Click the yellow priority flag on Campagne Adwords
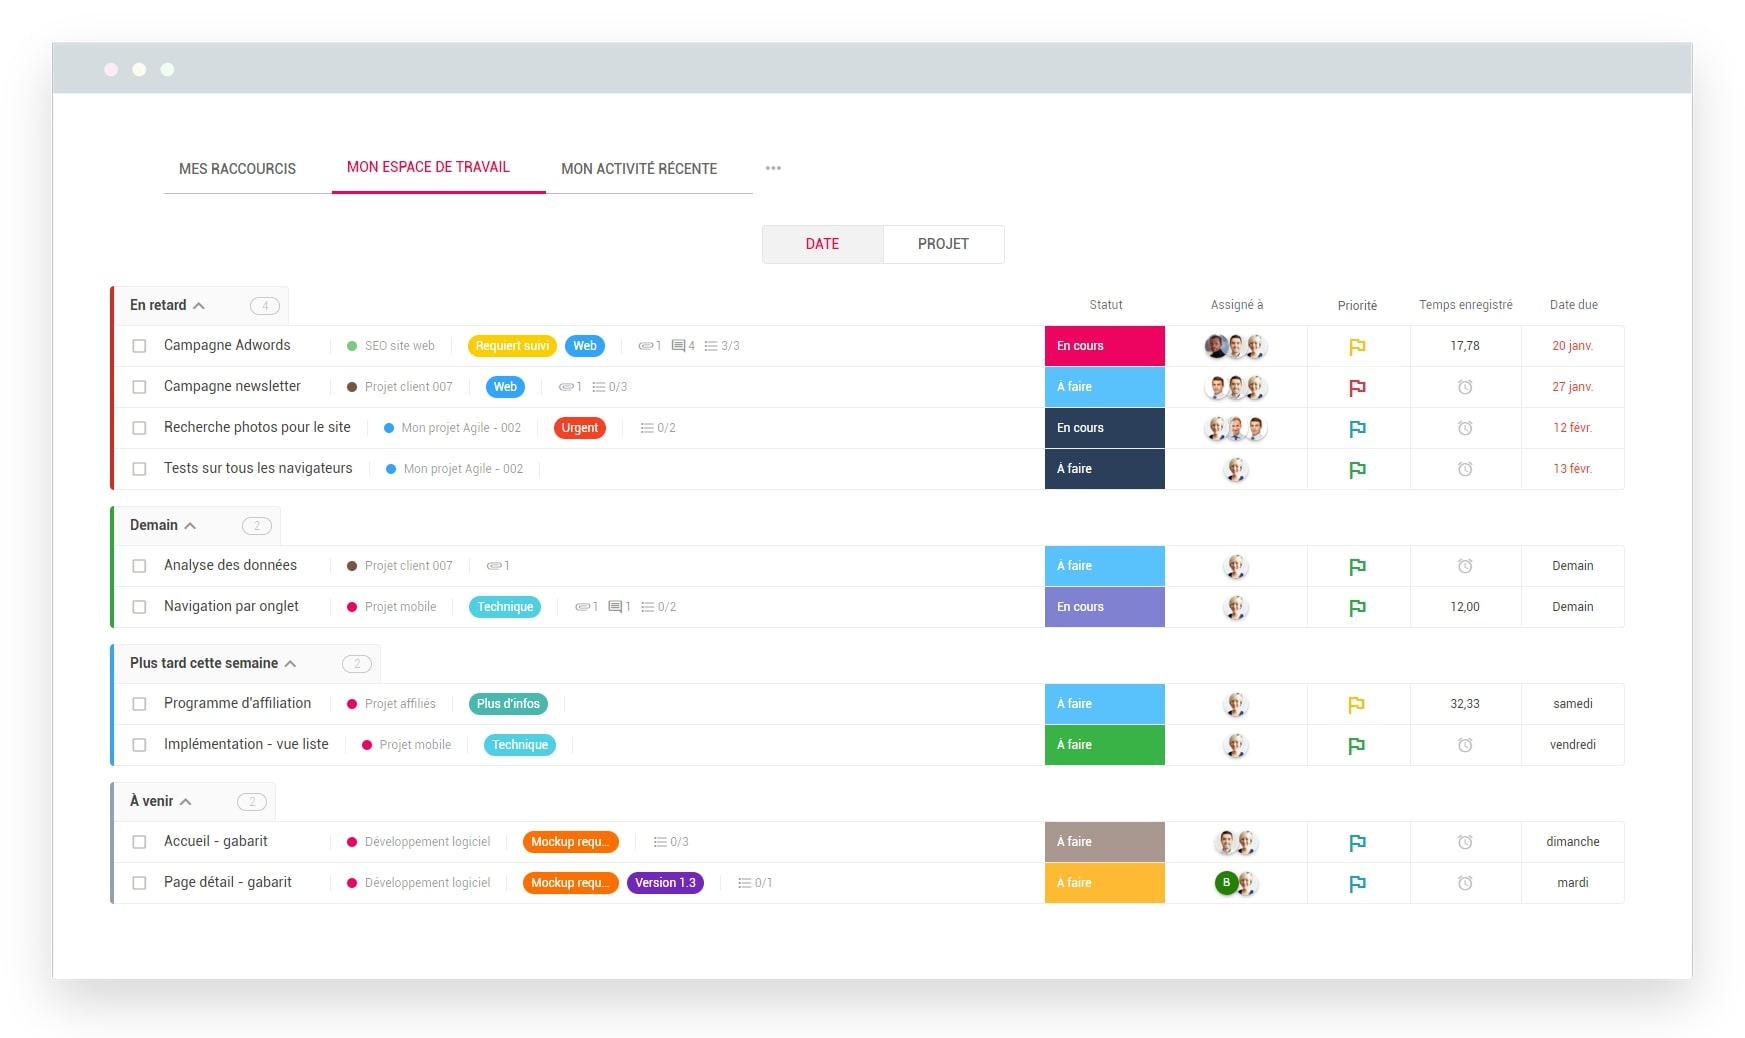The image size is (1745, 1038). [x=1358, y=346]
